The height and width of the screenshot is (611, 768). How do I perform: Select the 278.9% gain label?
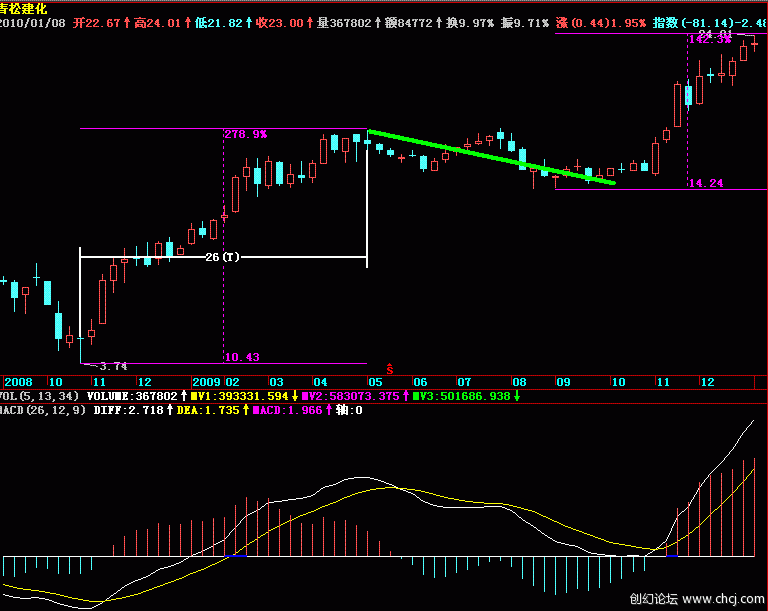click(x=245, y=134)
